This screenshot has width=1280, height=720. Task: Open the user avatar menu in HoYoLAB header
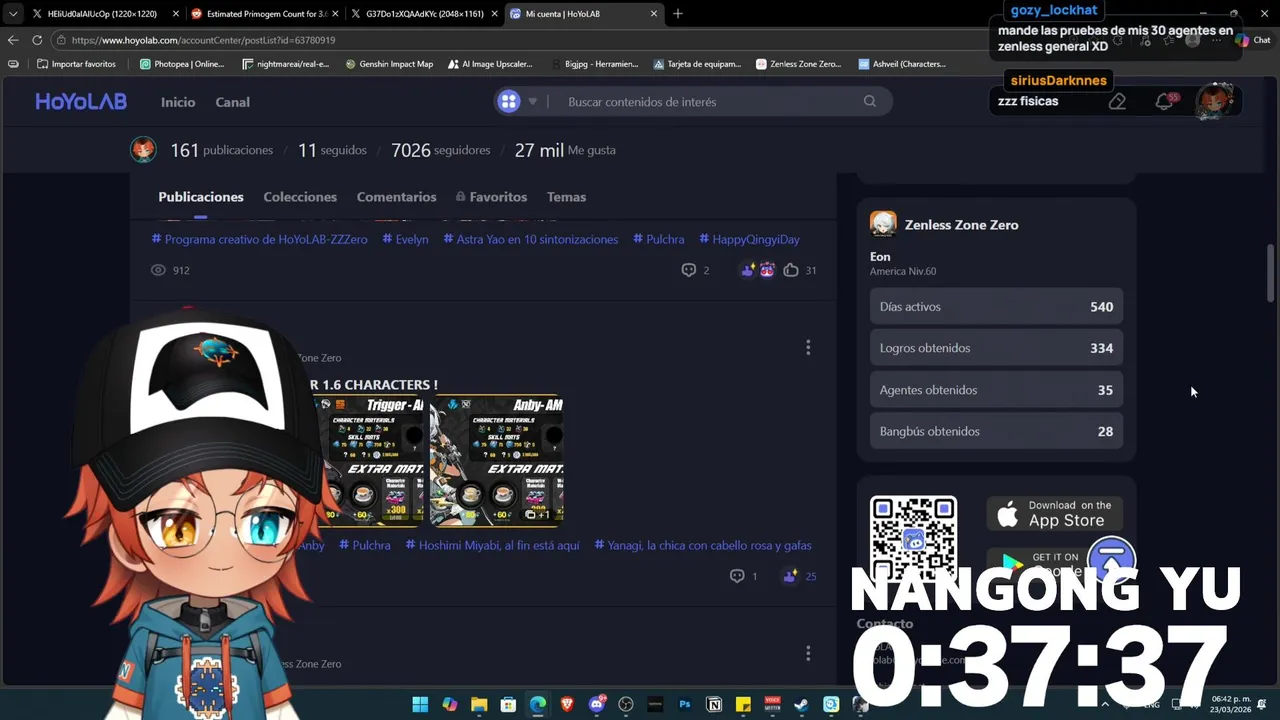click(1215, 101)
